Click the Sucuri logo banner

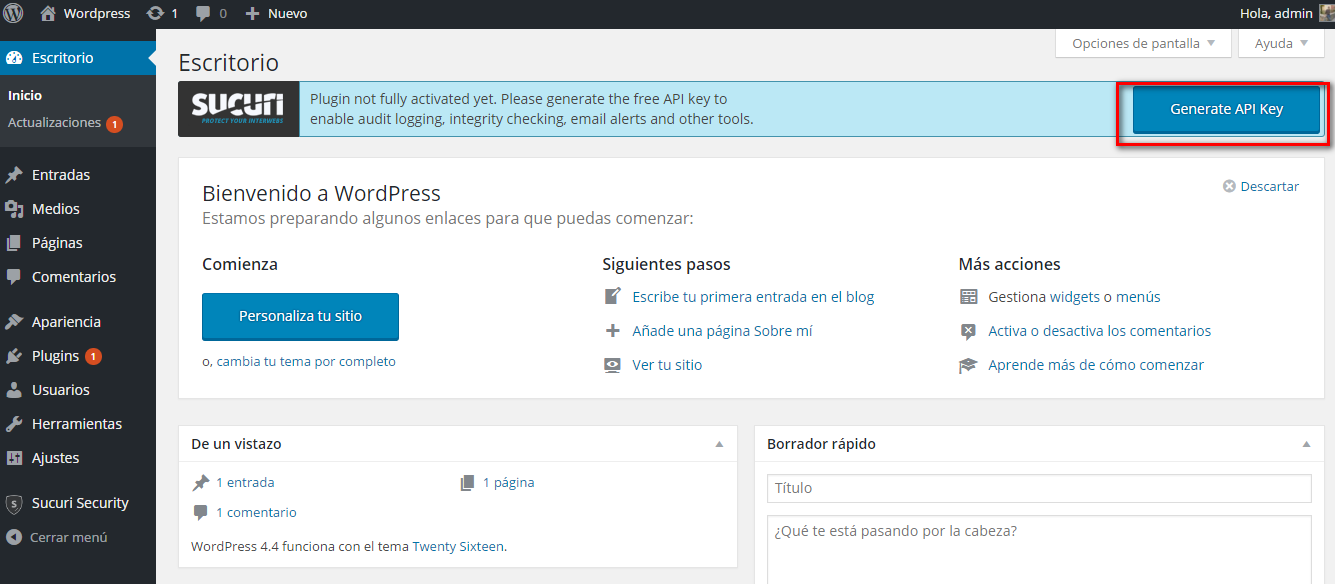click(x=238, y=109)
